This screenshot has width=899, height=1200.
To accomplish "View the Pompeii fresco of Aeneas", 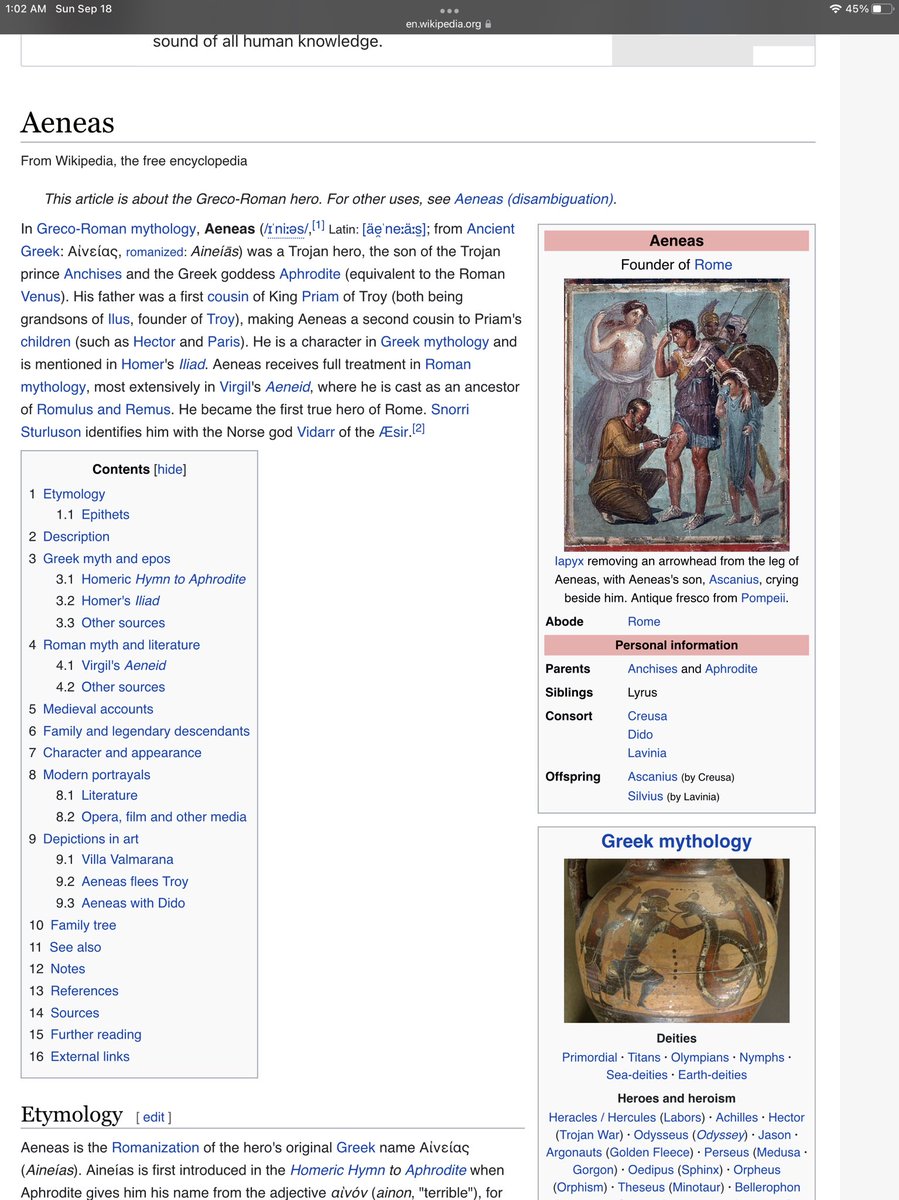I will tap(676, 413).
